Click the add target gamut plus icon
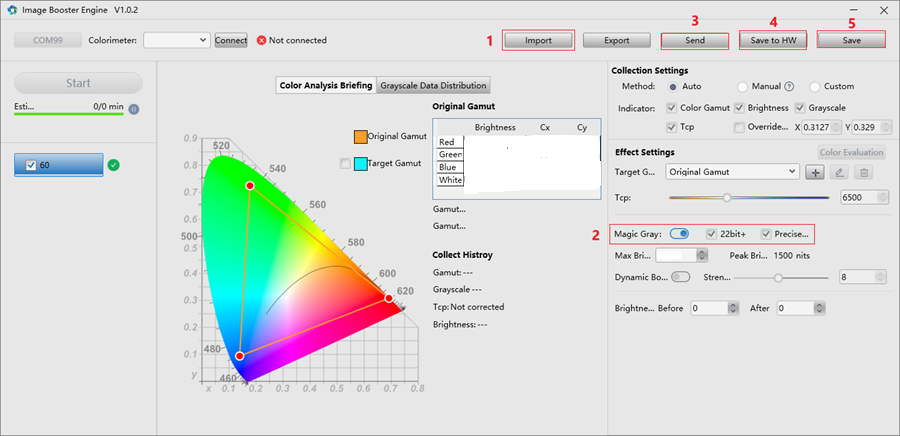 point(816,172)
